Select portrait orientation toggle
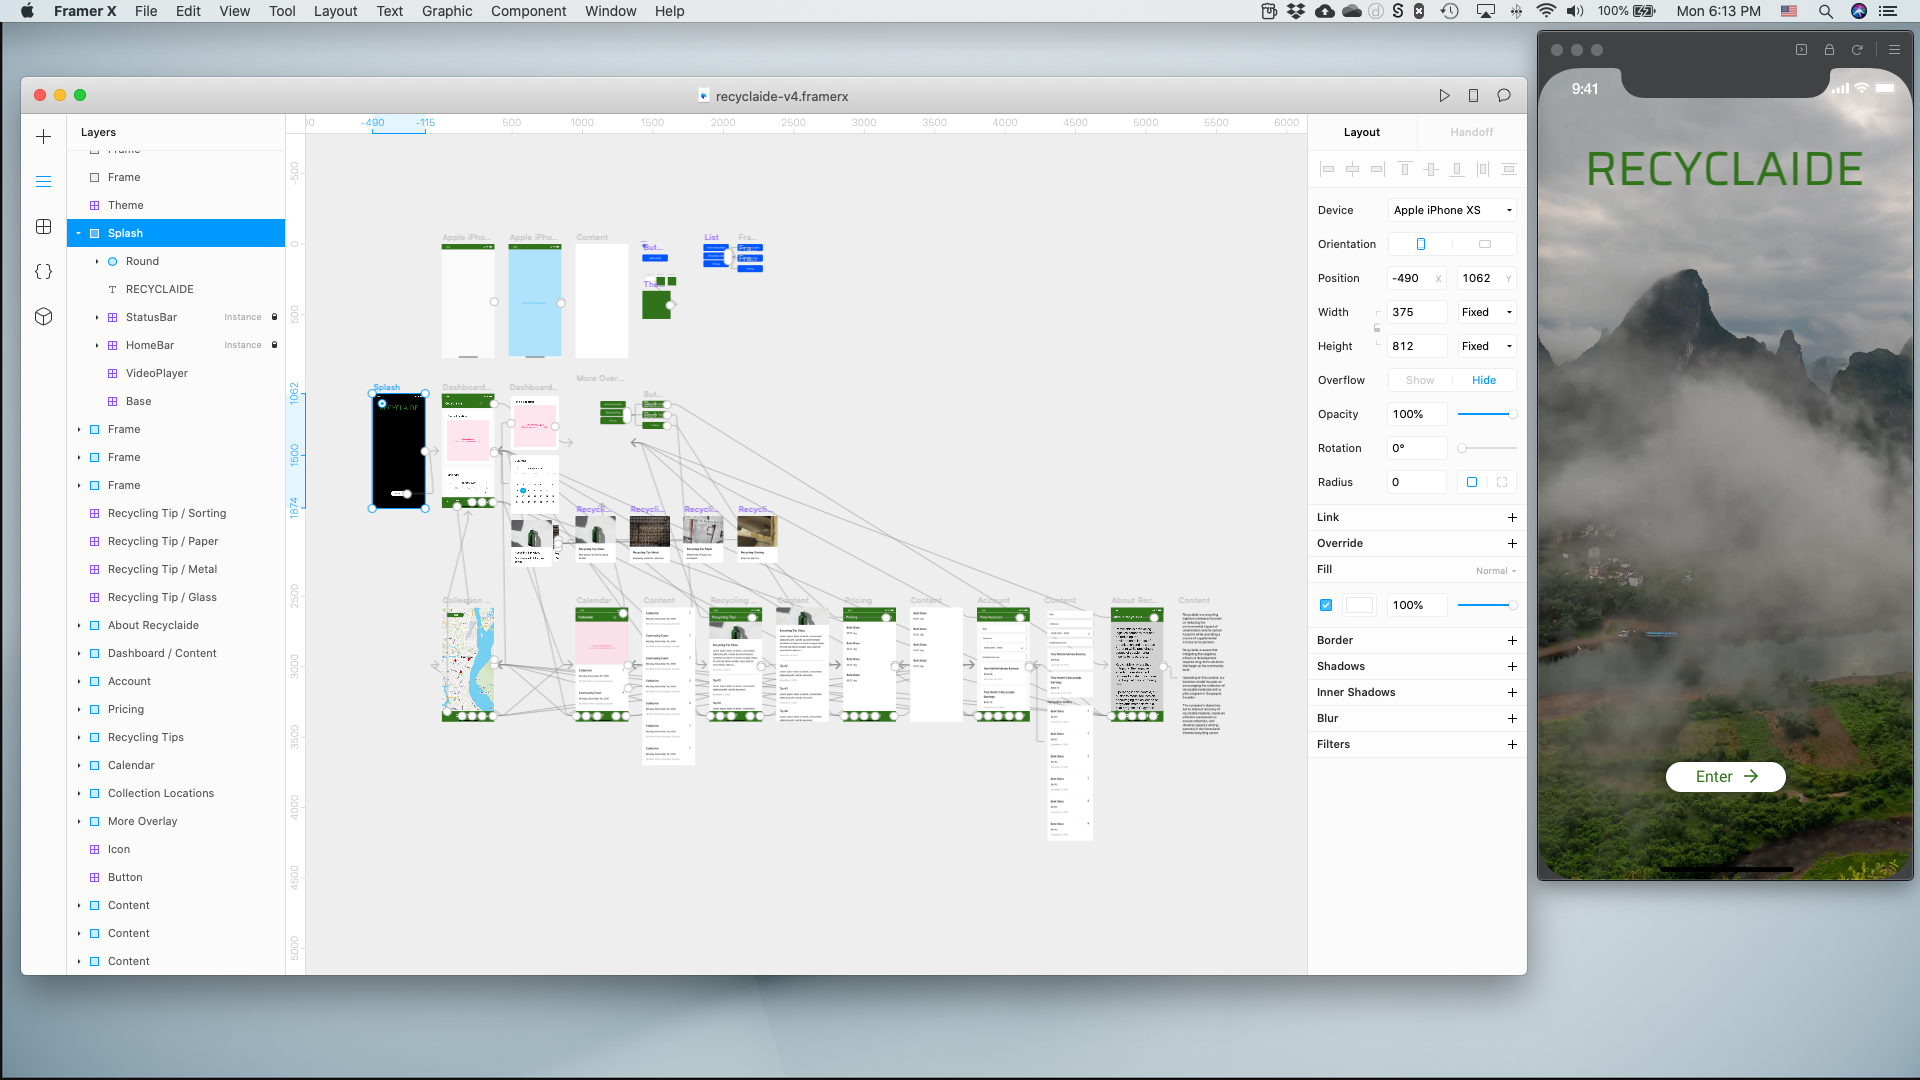 (1420, 244)
